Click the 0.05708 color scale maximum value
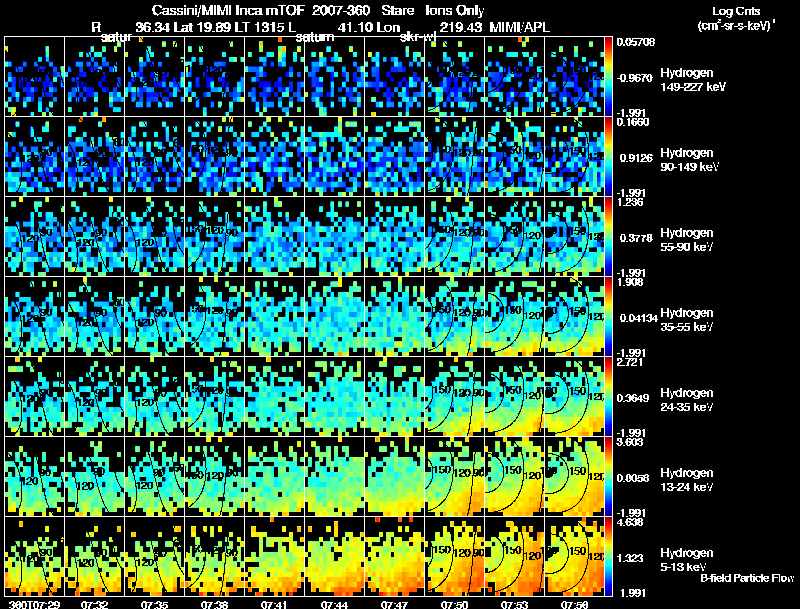 coord(635,42)
